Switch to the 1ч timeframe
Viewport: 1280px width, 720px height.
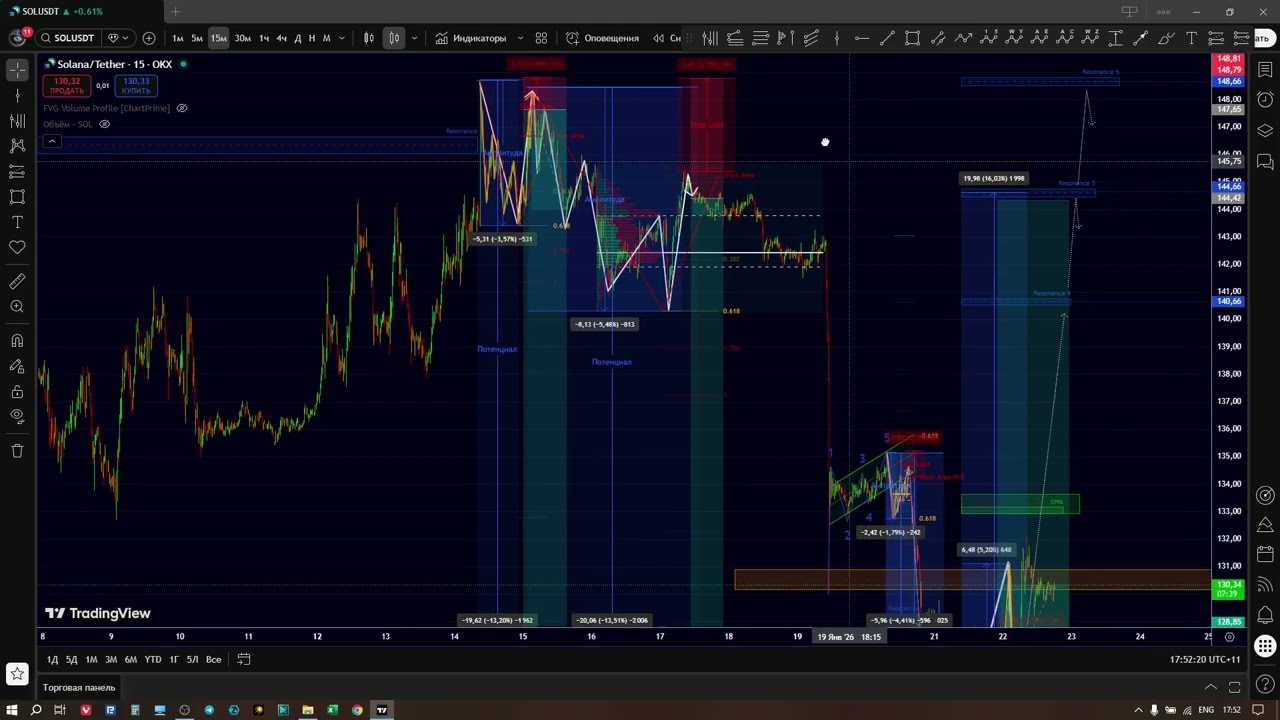click(x=264, y=38)
